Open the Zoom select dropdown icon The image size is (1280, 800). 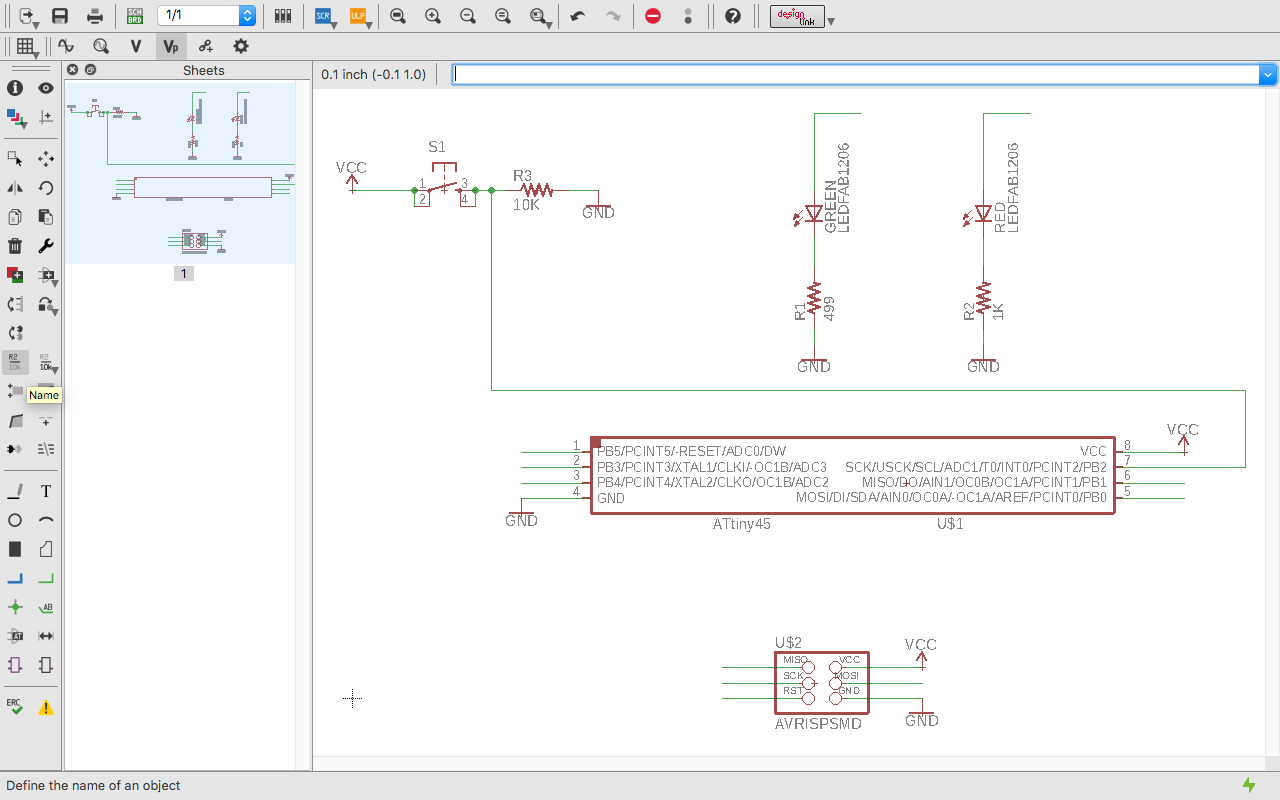(540, 16)
